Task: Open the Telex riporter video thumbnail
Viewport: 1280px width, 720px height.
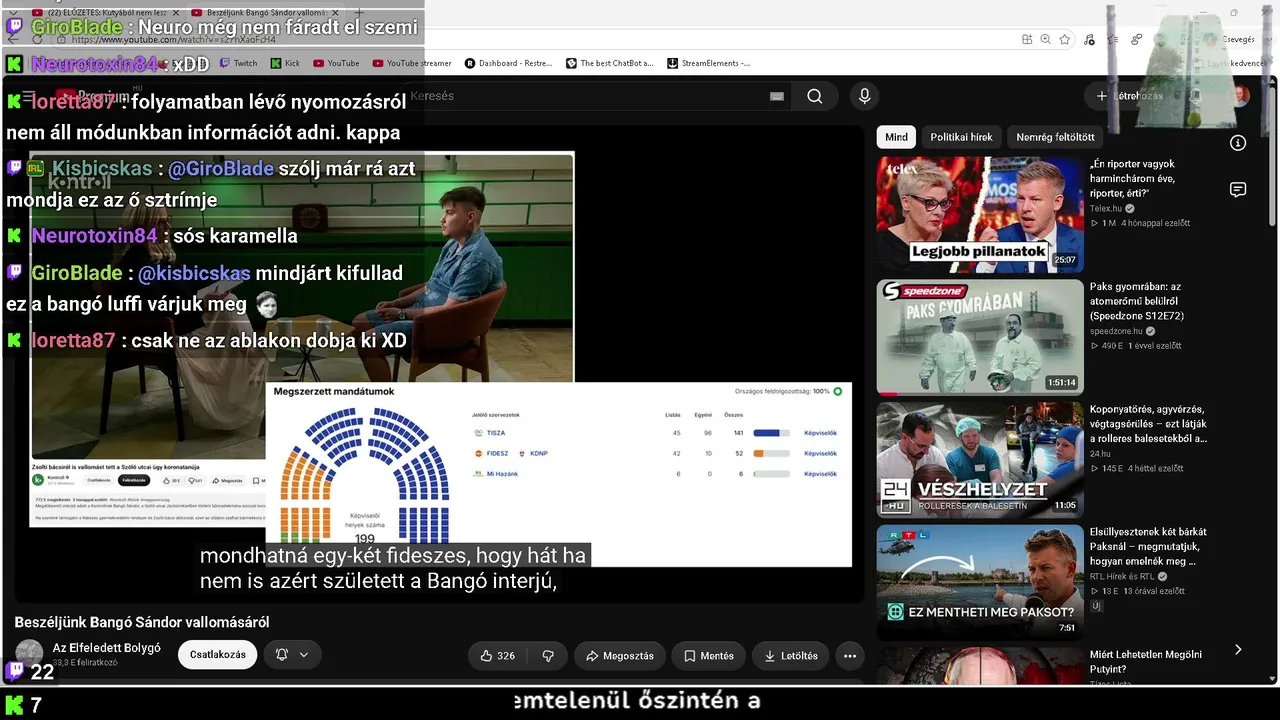Action: [980, 214]
